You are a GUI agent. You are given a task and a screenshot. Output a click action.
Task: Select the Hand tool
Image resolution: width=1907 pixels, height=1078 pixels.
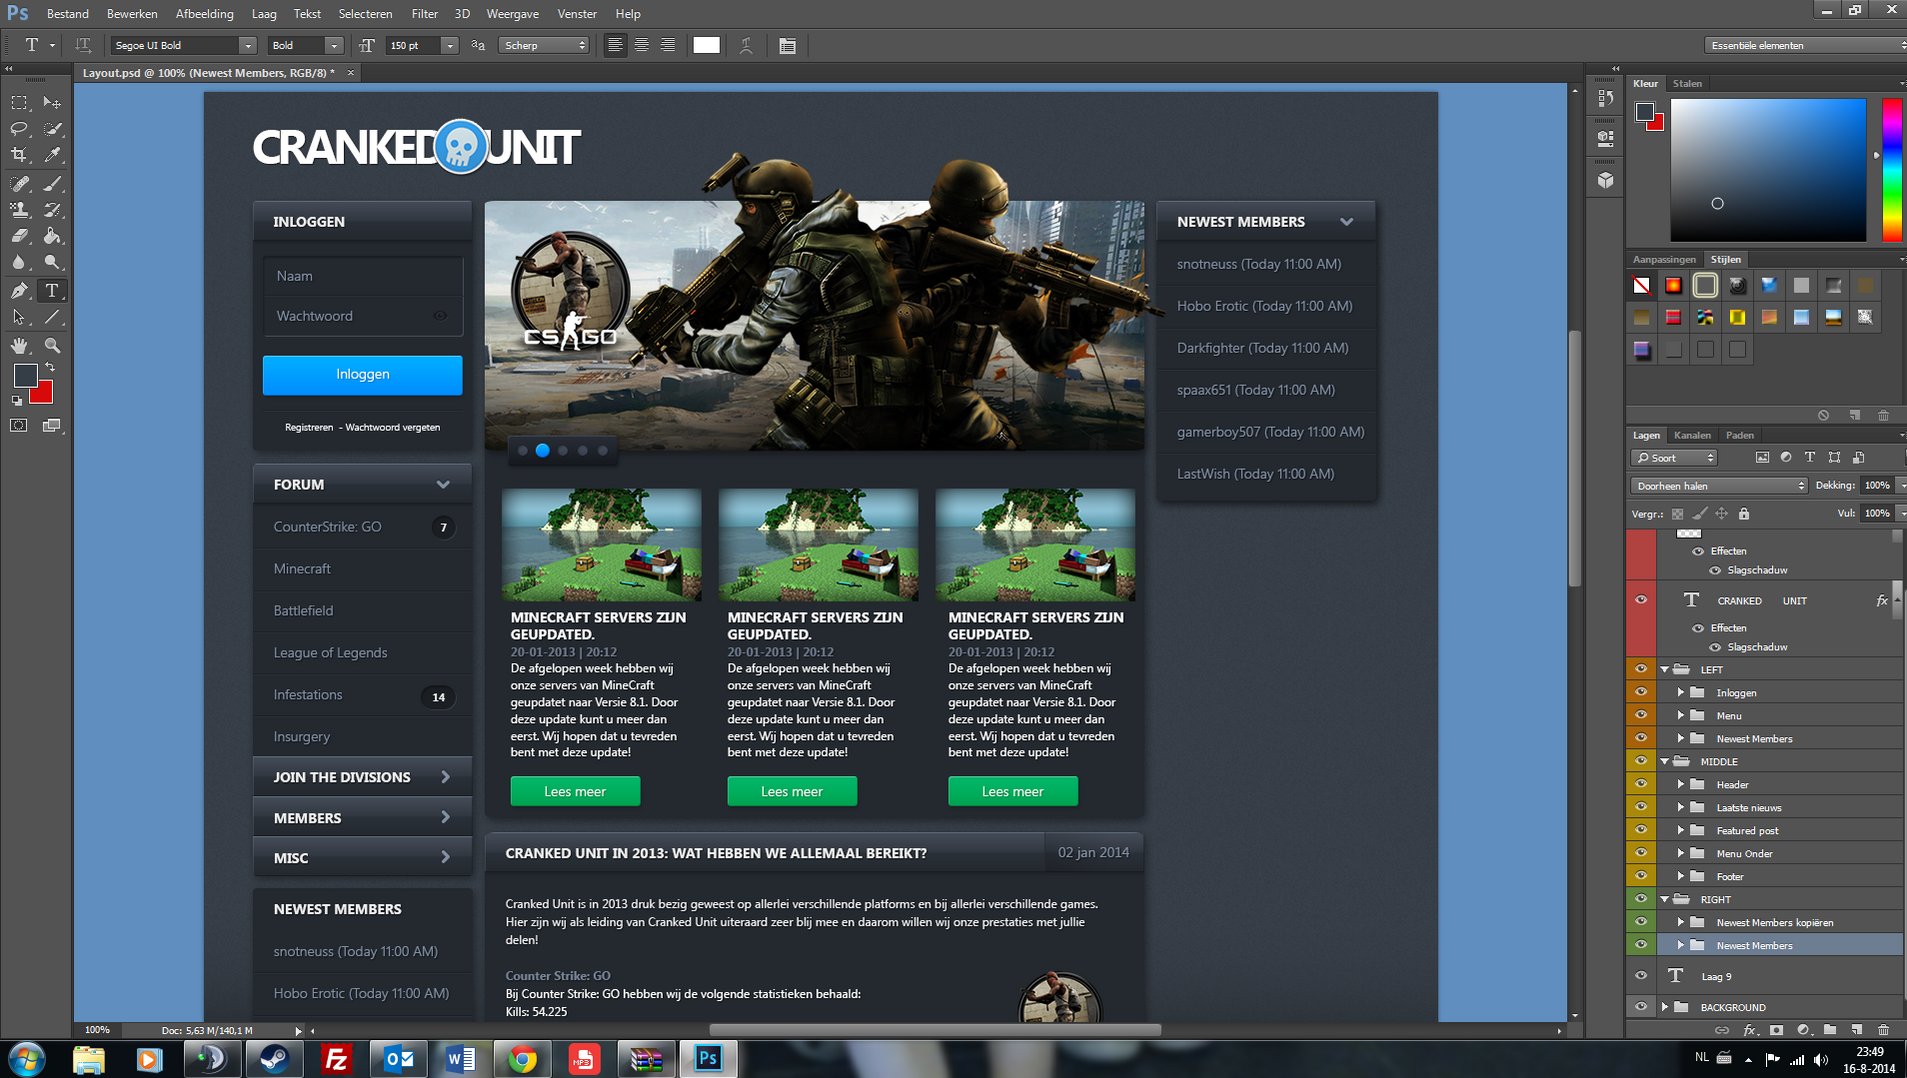[19, 345]
